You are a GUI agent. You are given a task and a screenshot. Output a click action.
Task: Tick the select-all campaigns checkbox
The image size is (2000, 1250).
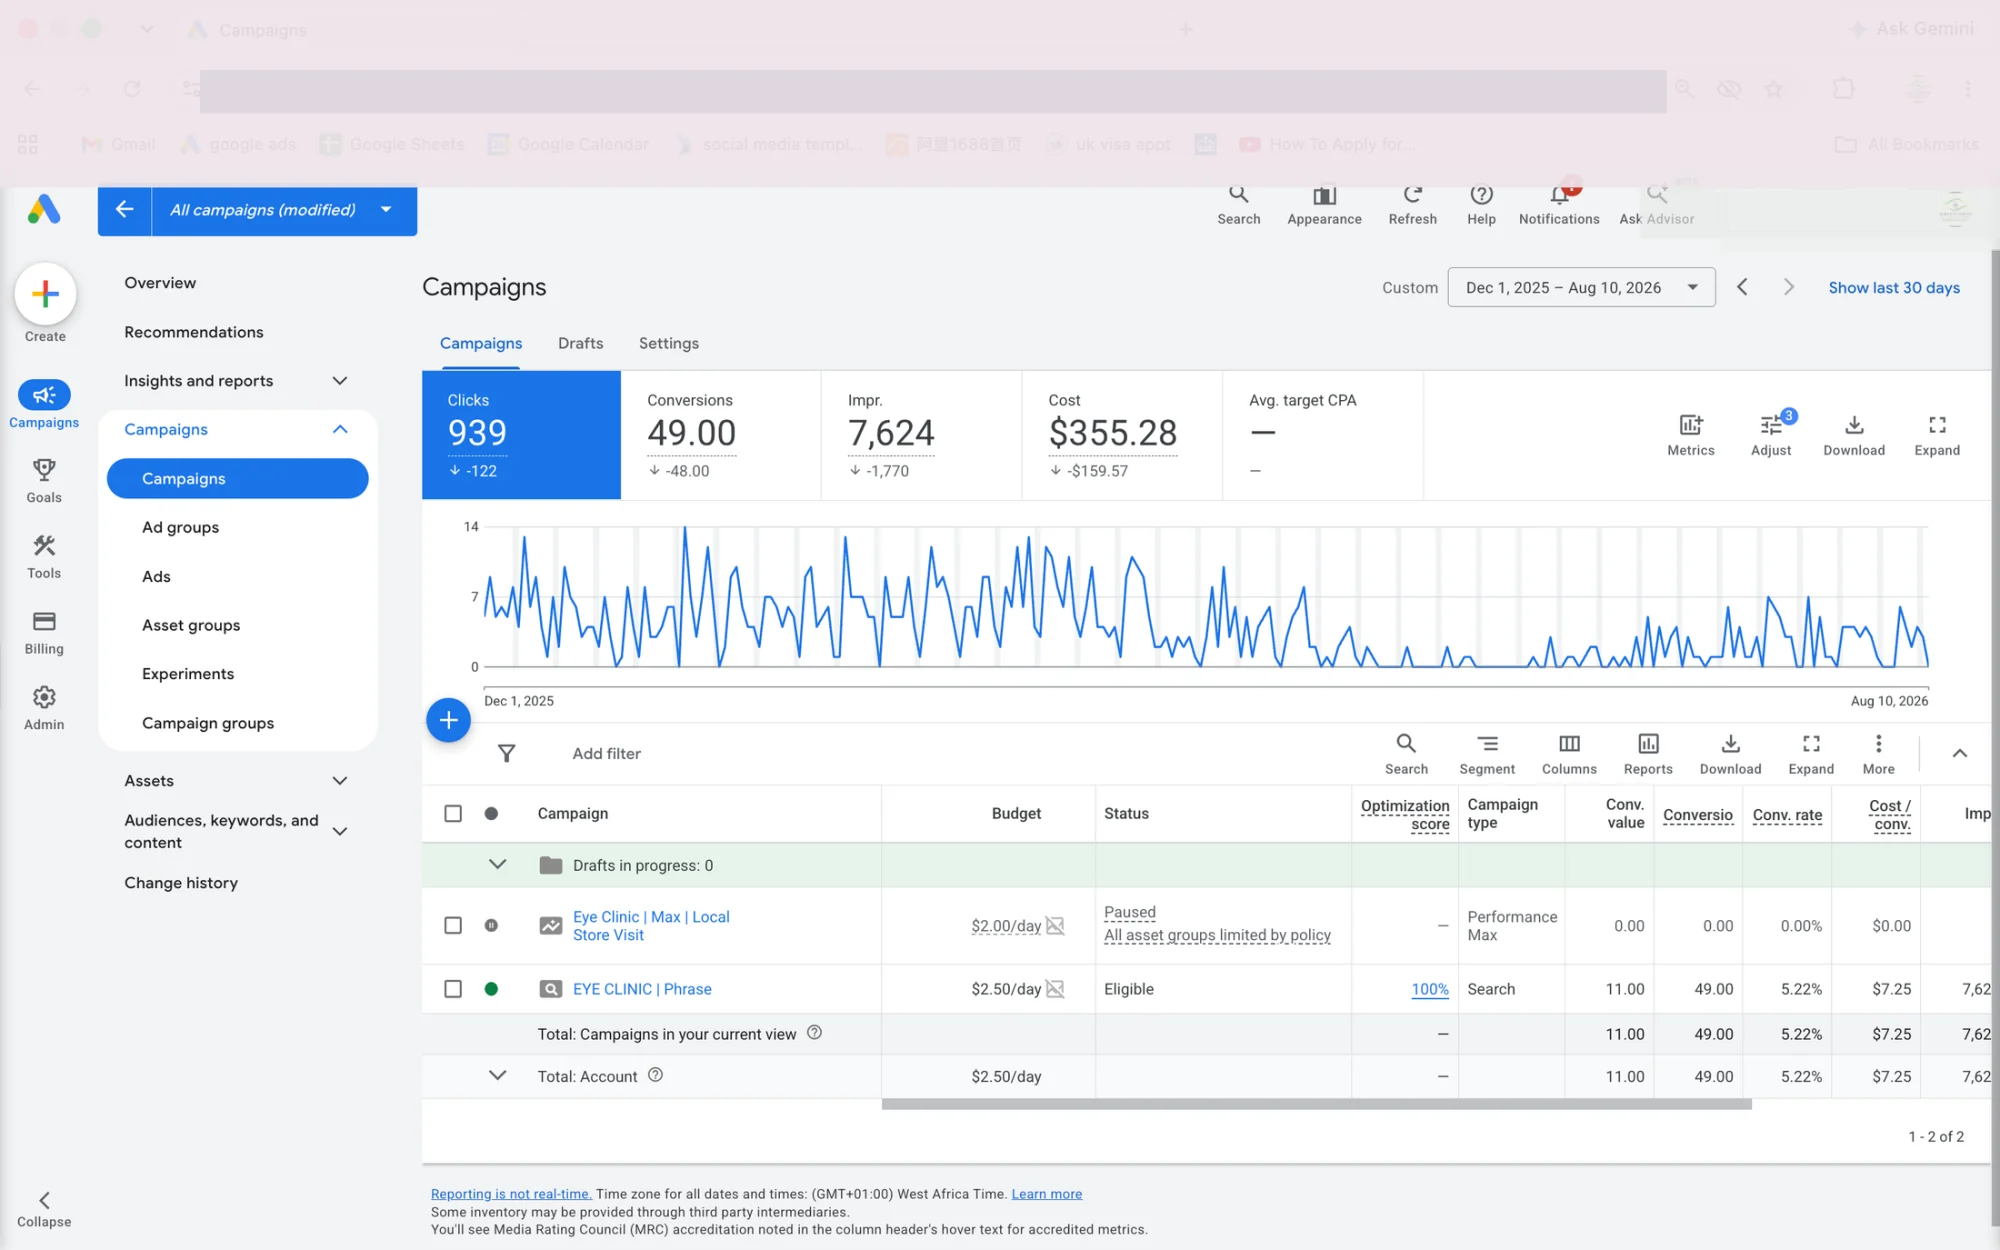pos(453,814)
